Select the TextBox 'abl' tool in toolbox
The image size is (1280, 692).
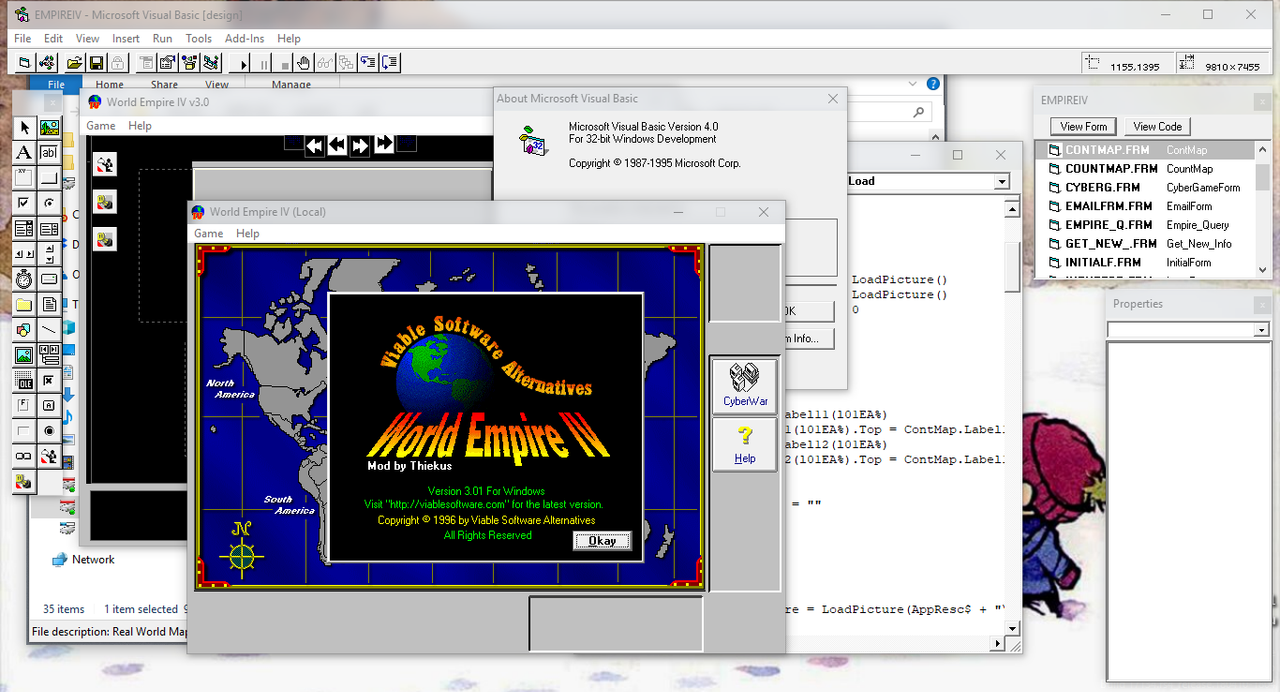point(49,153)
